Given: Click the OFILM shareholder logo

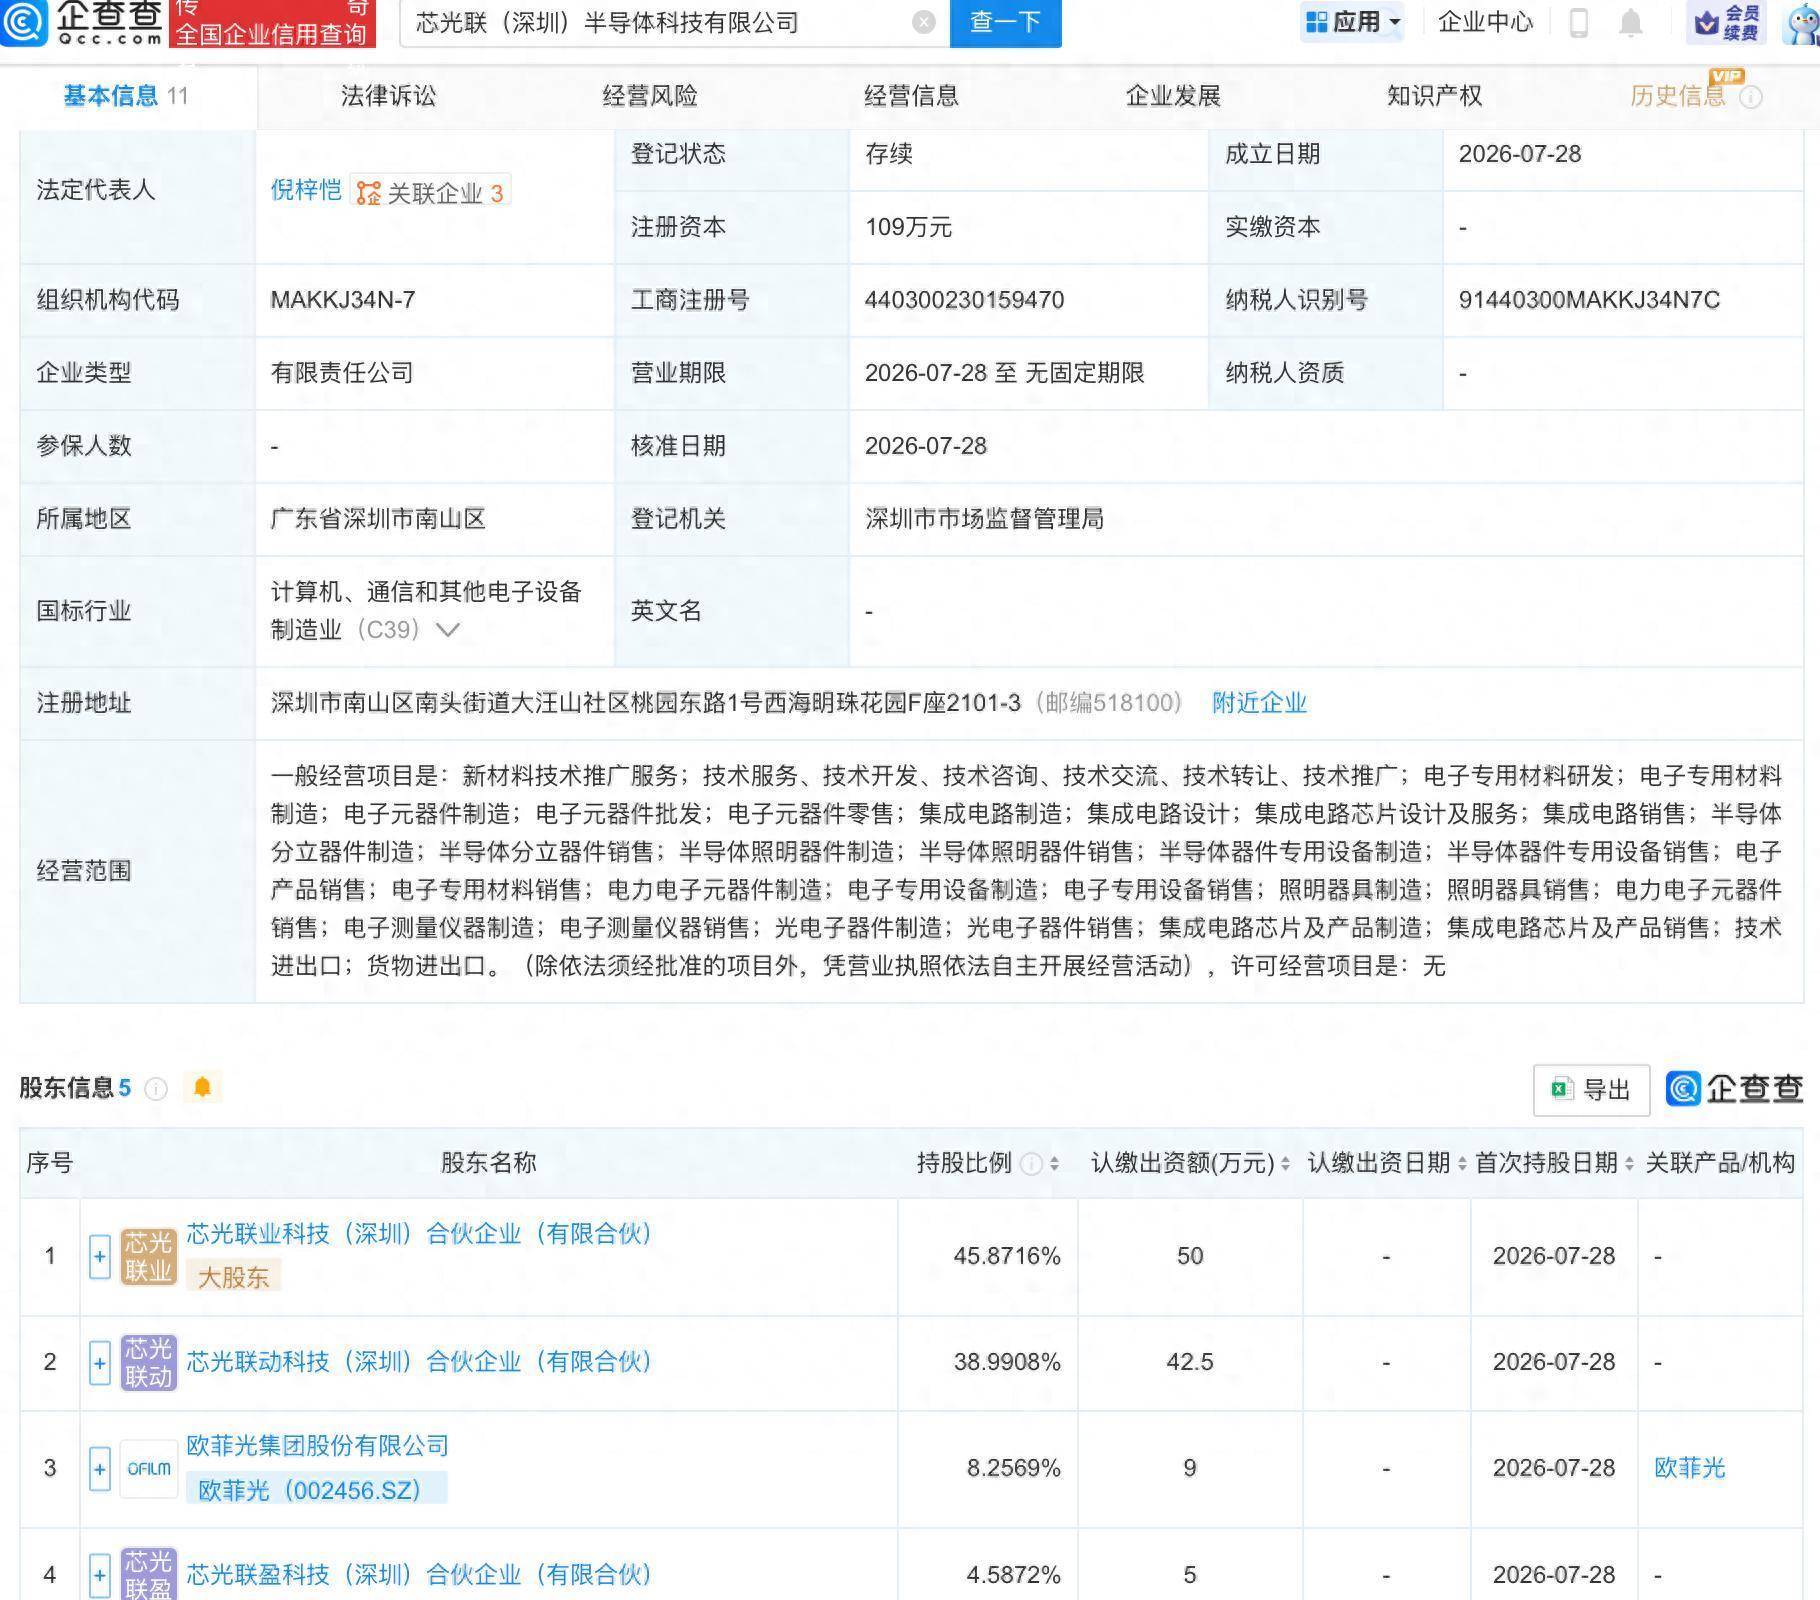Looking at the screenshot, I should (x=148, y=1469).
